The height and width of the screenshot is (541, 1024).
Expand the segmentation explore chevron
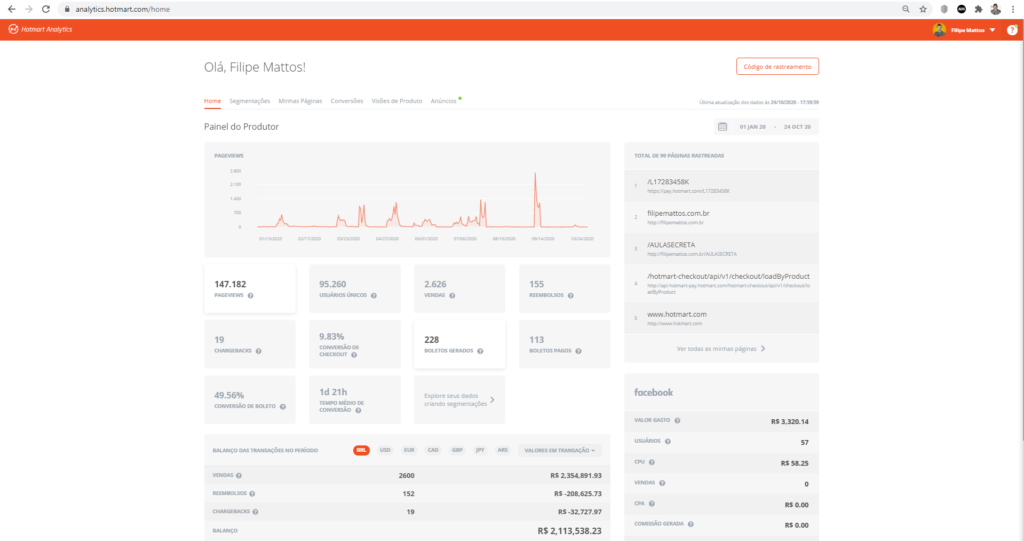pos(492,400)
